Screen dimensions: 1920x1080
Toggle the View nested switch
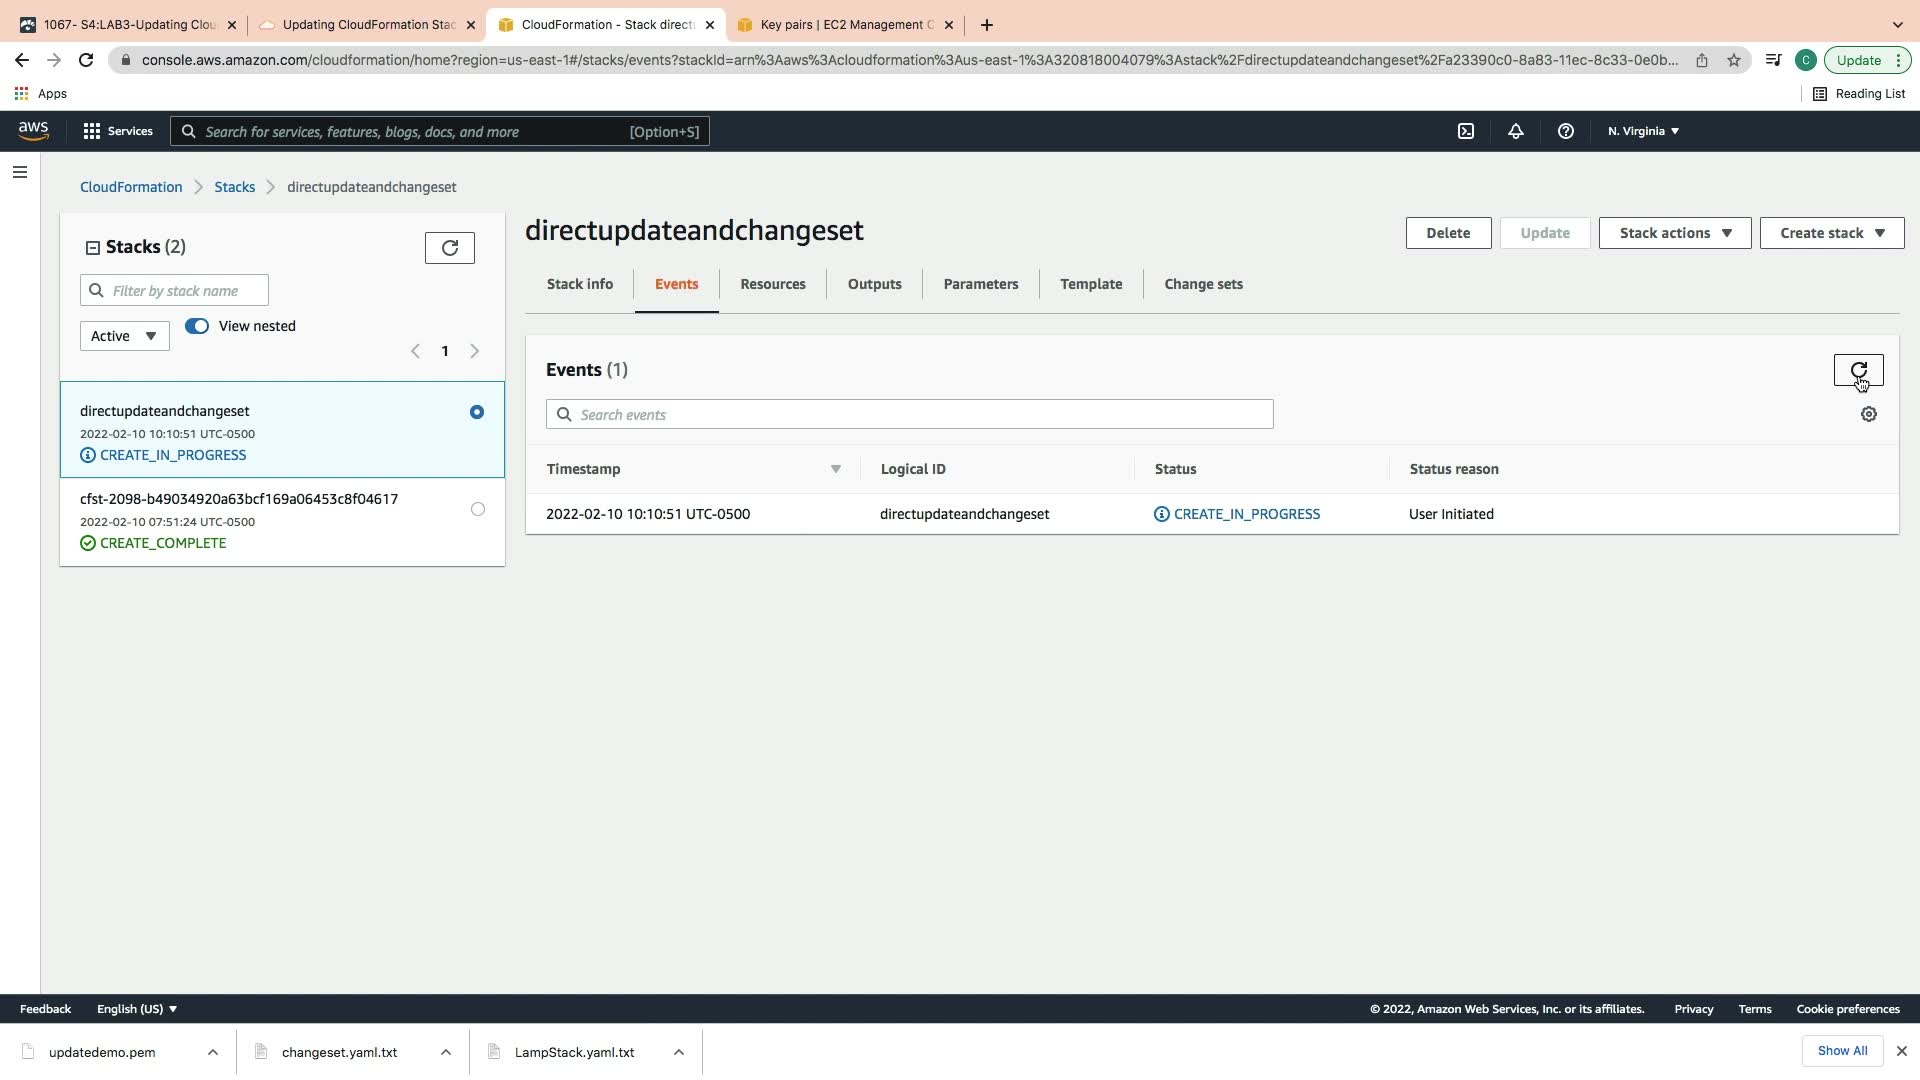point(197,326)
